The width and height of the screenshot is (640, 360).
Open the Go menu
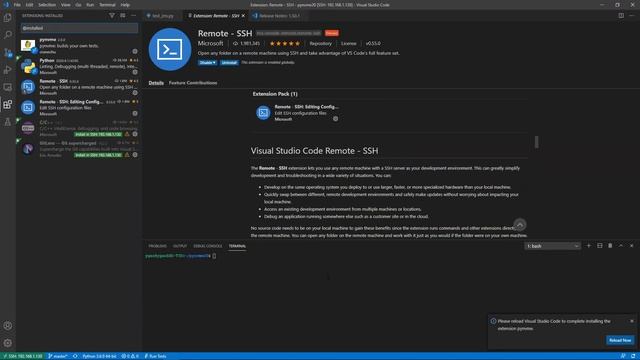point(78,5)
